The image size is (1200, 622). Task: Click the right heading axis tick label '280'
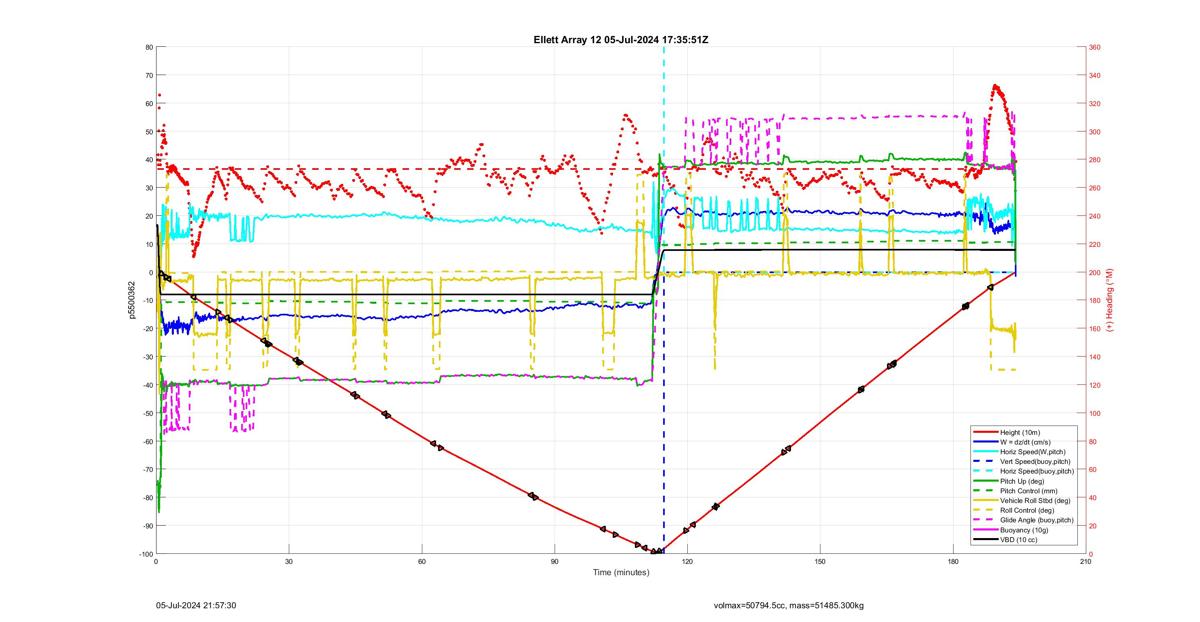(x=1095, y=160)
